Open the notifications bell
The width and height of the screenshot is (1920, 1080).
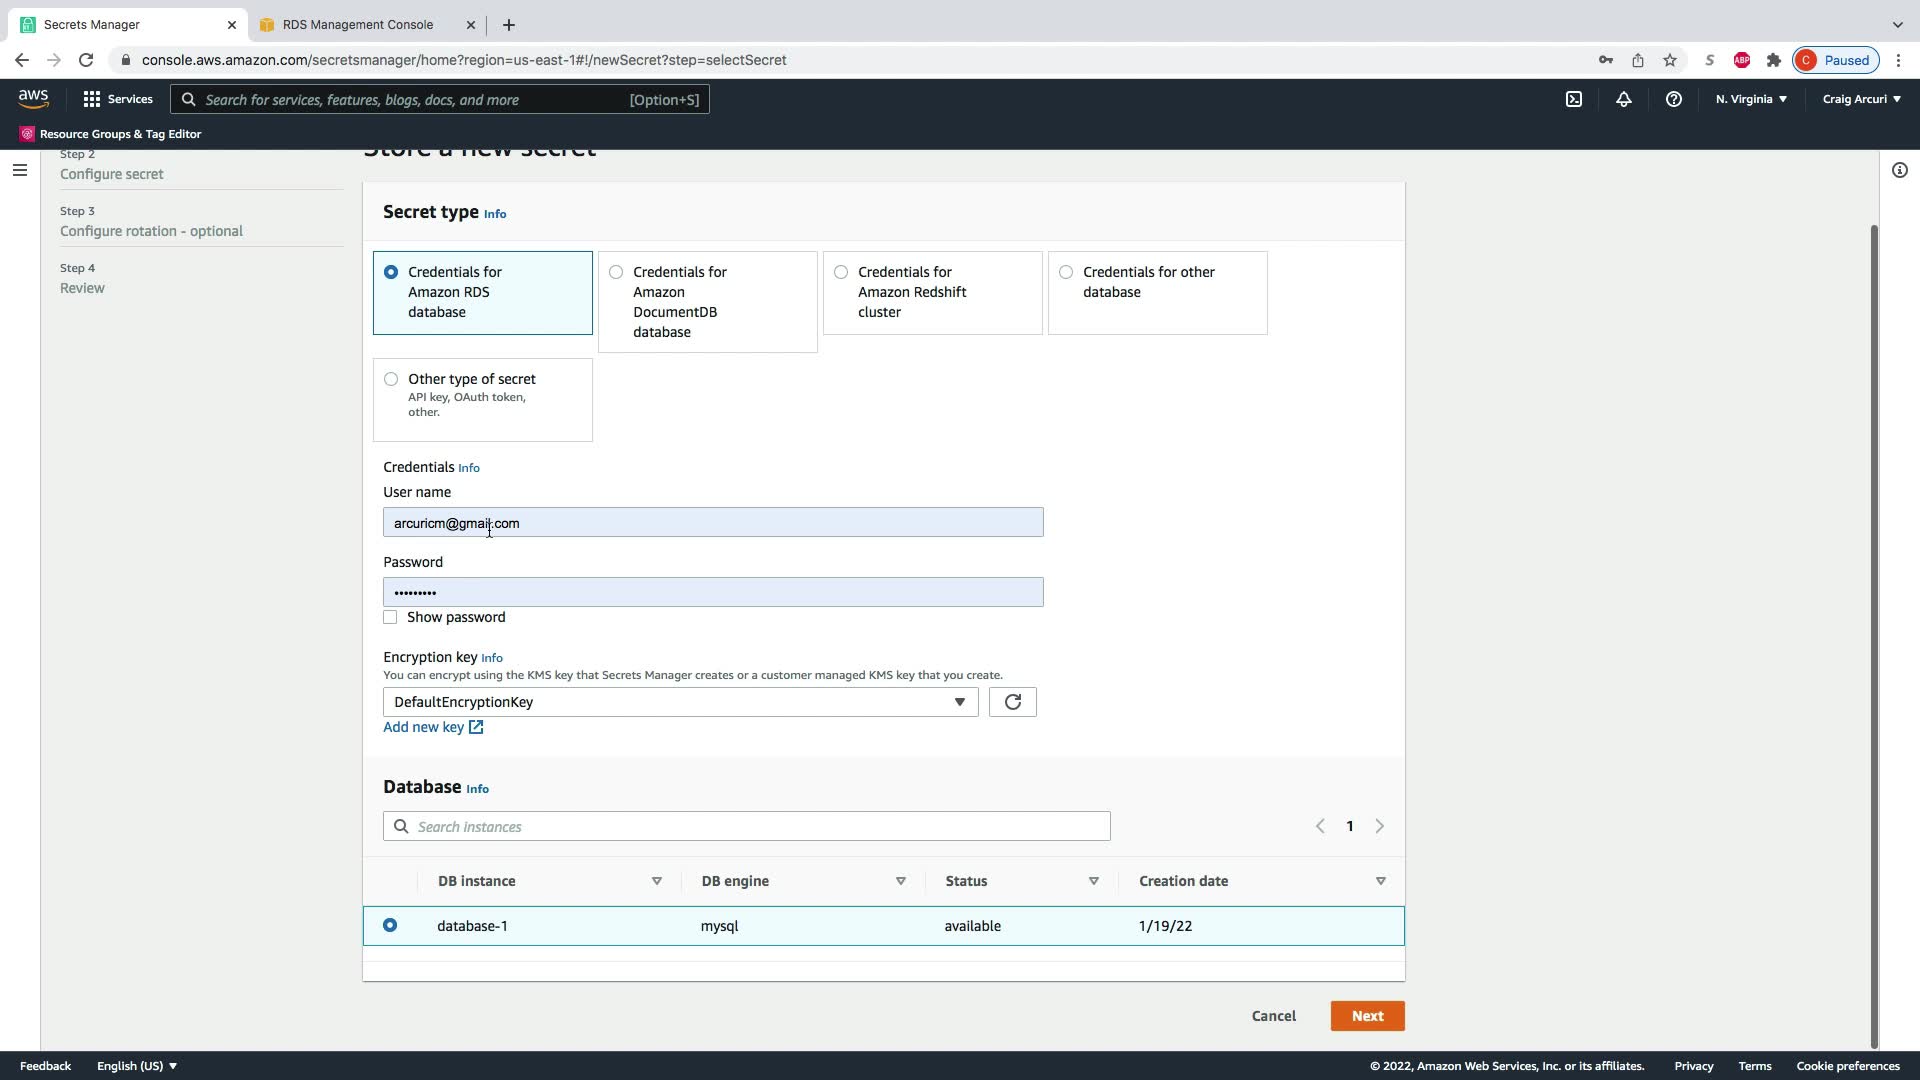[x=1624, y=99]
